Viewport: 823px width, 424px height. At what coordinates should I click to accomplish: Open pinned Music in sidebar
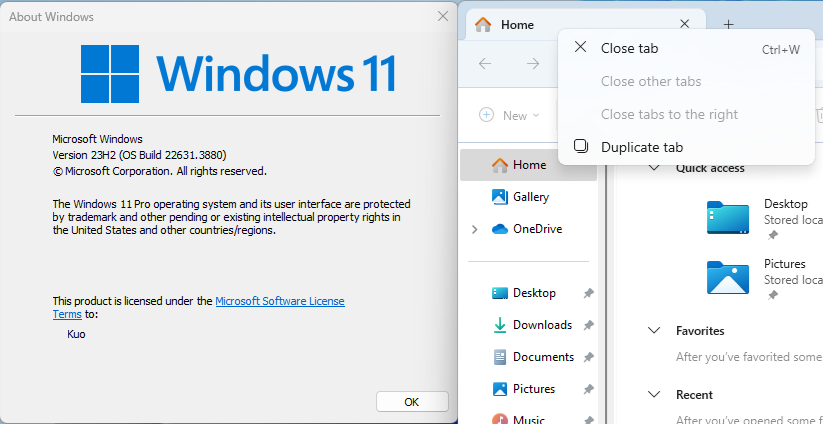(528, 419)
